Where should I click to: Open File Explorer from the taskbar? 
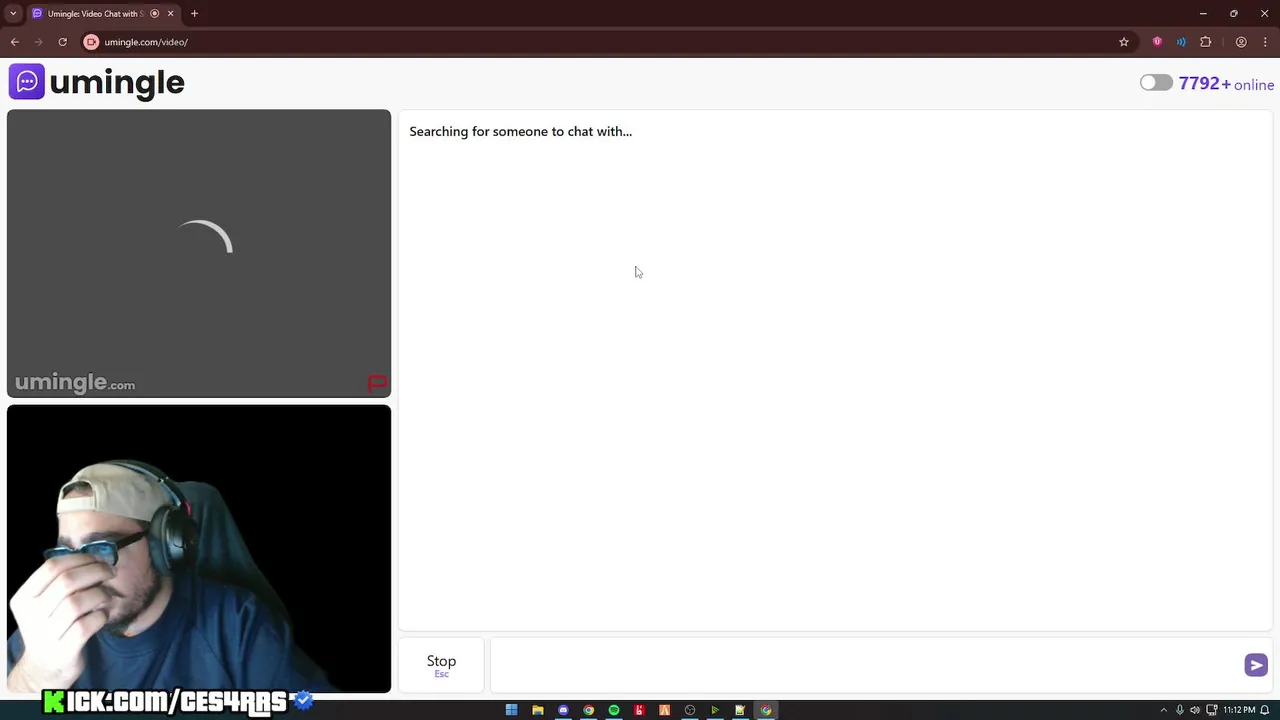pos(537,710)
